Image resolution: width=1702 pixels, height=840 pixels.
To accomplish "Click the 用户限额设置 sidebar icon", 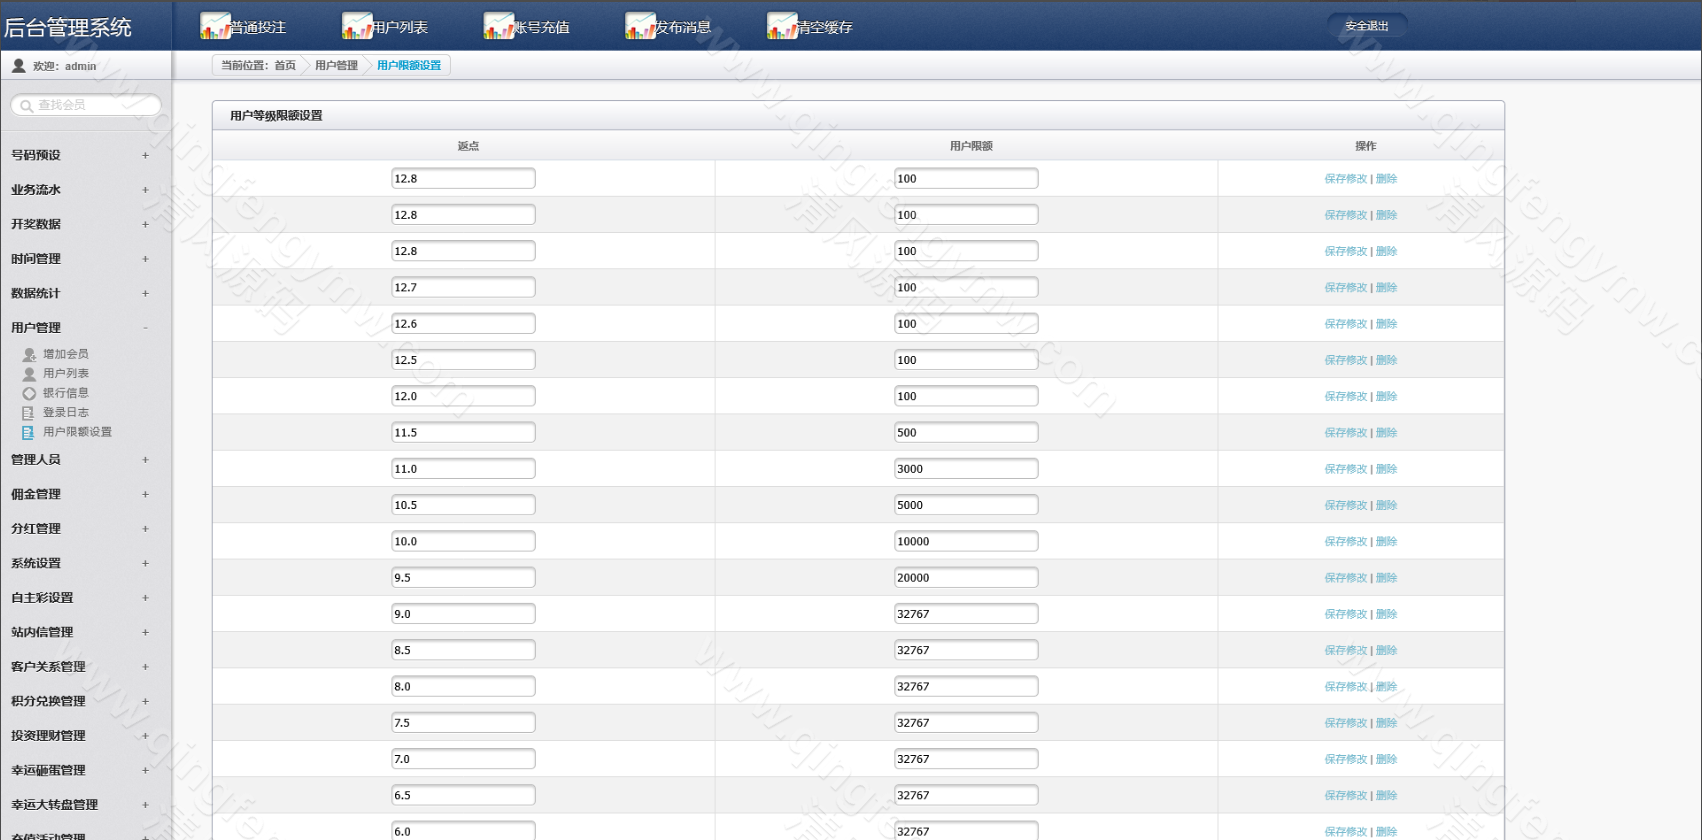I will coord(28,432).
